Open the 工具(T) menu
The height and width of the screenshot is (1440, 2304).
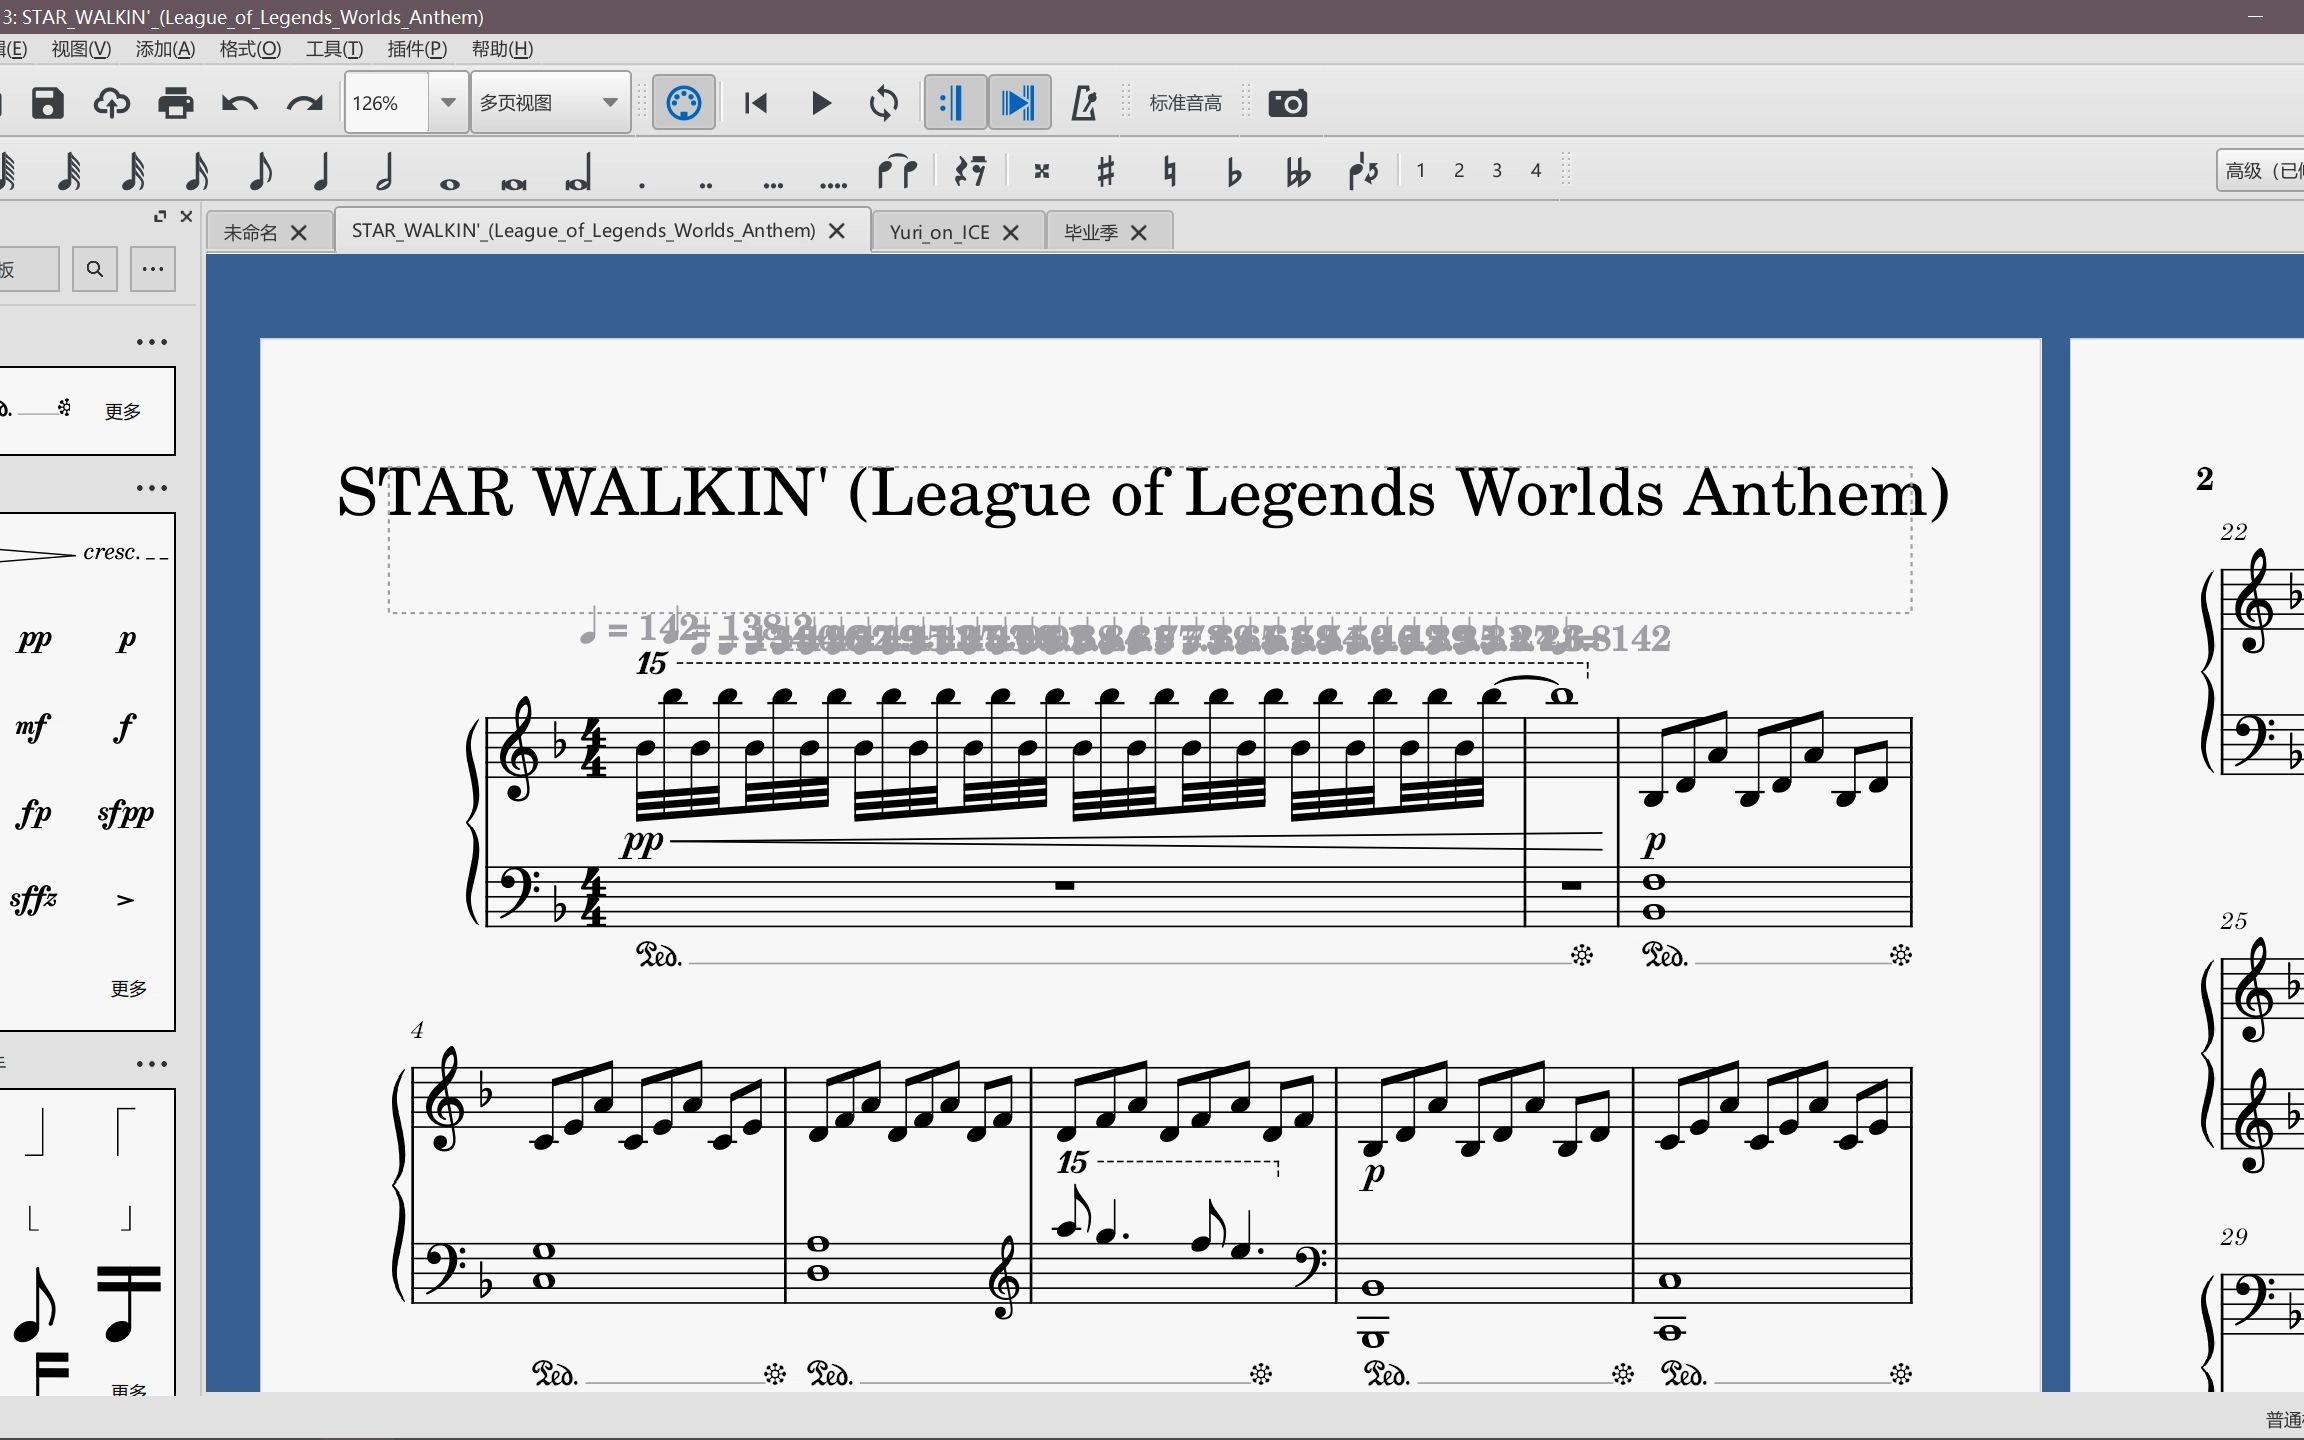click(x=334, y=49)
